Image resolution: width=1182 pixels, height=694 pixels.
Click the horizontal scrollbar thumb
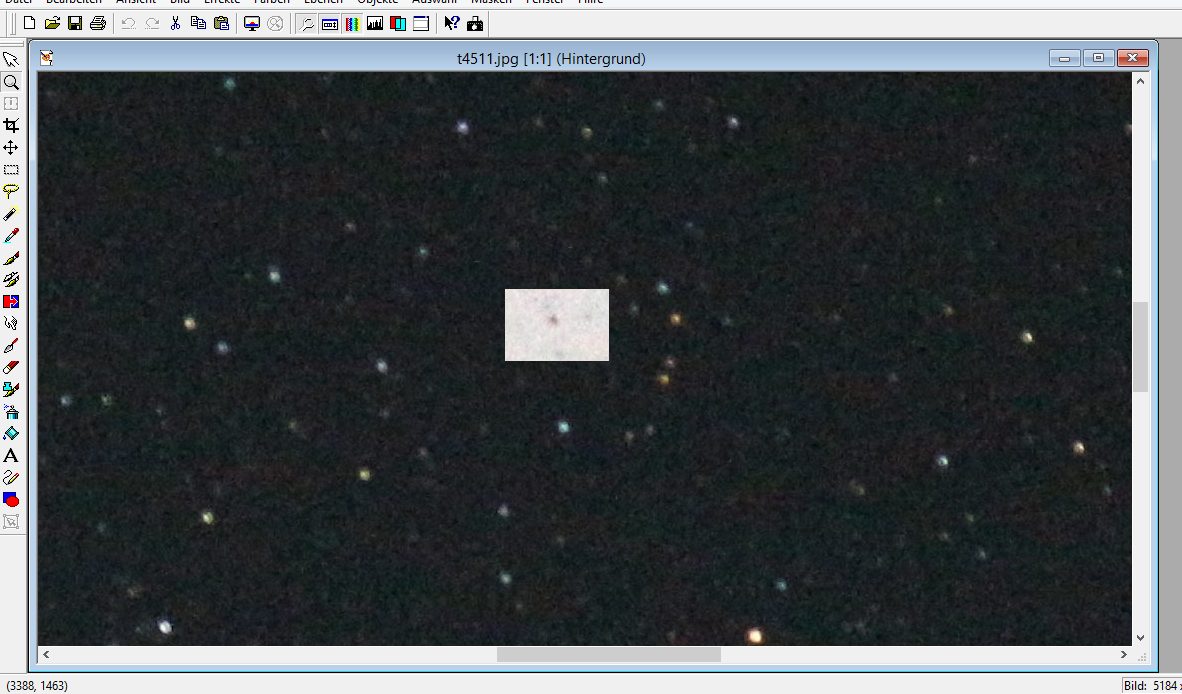click(608, 654)
